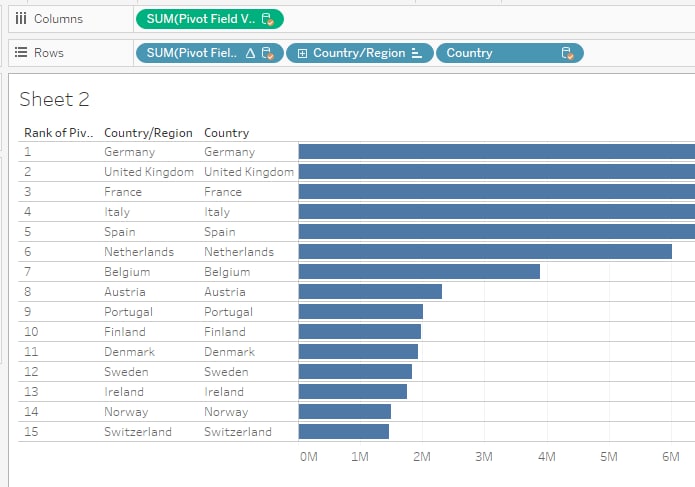Screen dimensions: 695x487
Task: Click the Rows shelf icon
Action: pos(21,53)
